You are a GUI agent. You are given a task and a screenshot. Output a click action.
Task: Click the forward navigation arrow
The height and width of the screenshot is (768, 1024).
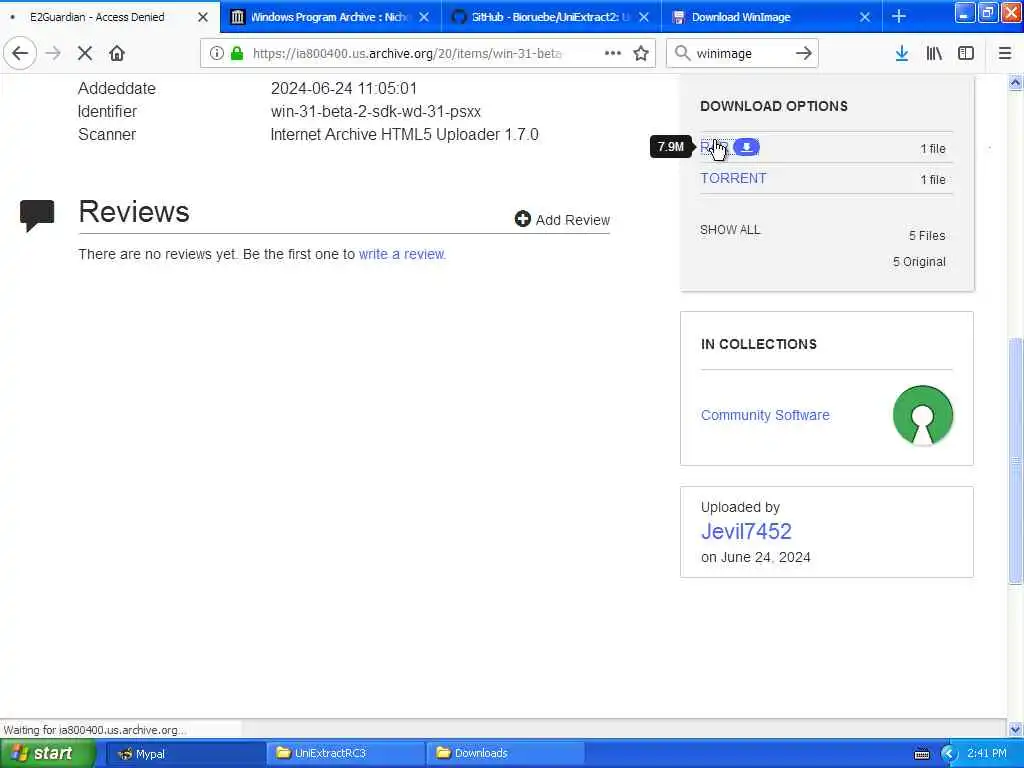pyautogui.click(x=54, y=53)
